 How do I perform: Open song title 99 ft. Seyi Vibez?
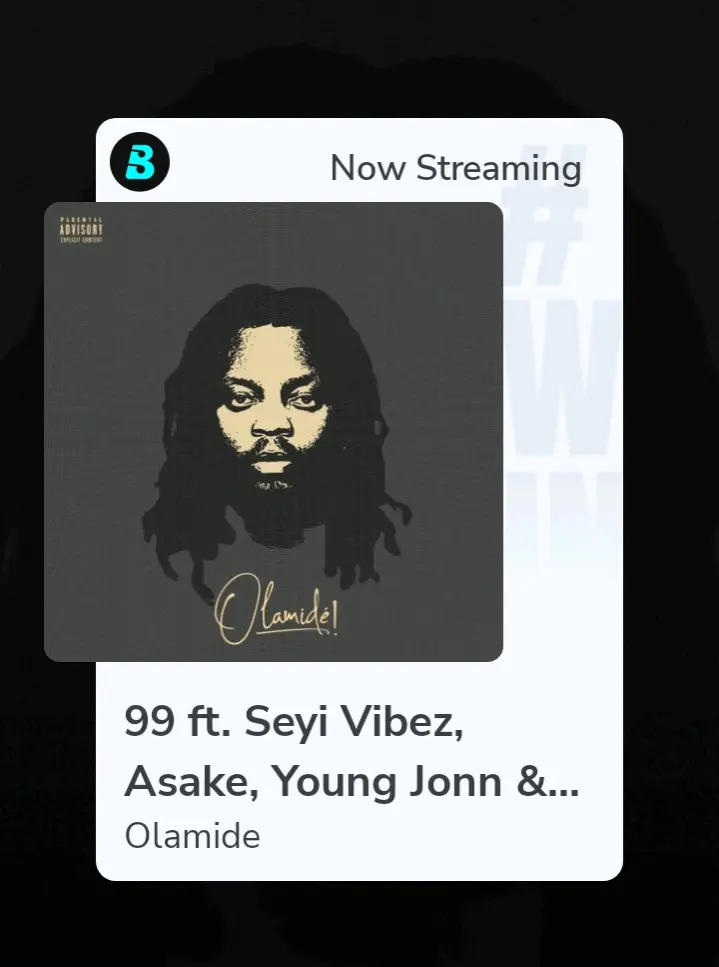352,751
